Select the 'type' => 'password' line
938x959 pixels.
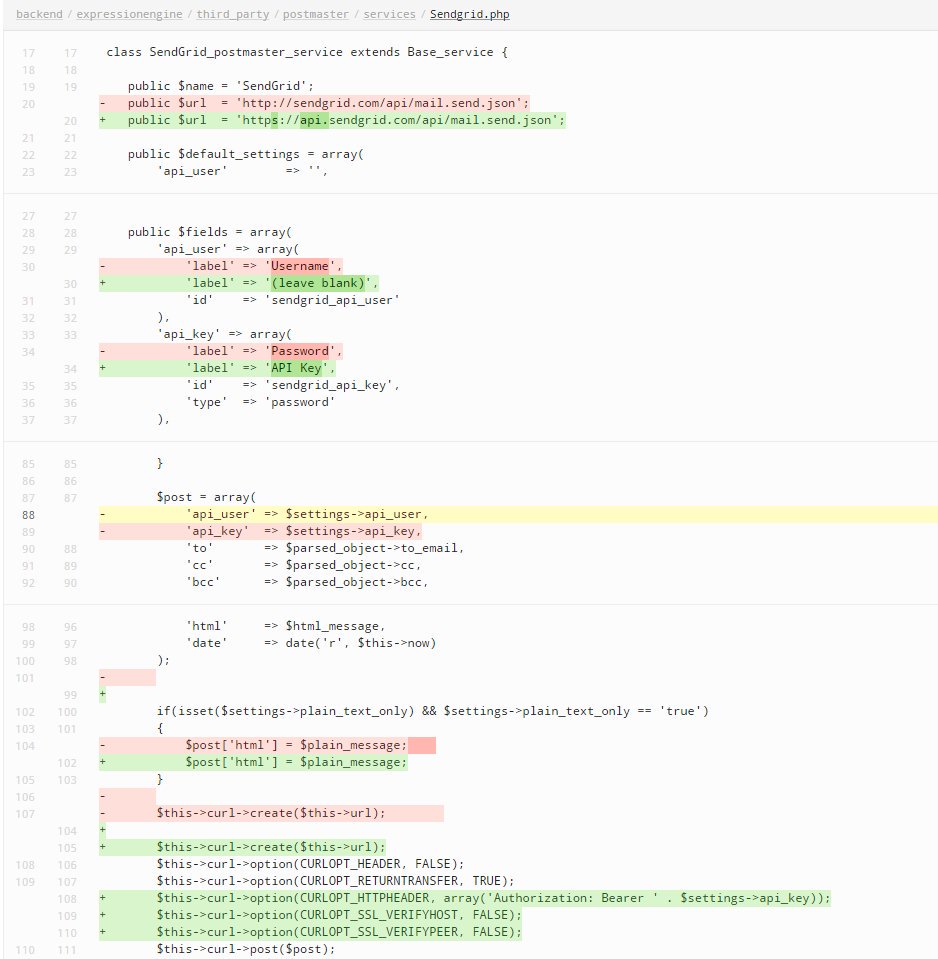tap(260, 402)
